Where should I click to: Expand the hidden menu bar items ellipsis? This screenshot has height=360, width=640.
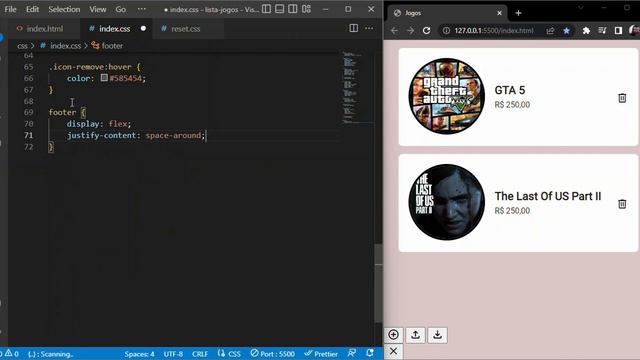141,9
